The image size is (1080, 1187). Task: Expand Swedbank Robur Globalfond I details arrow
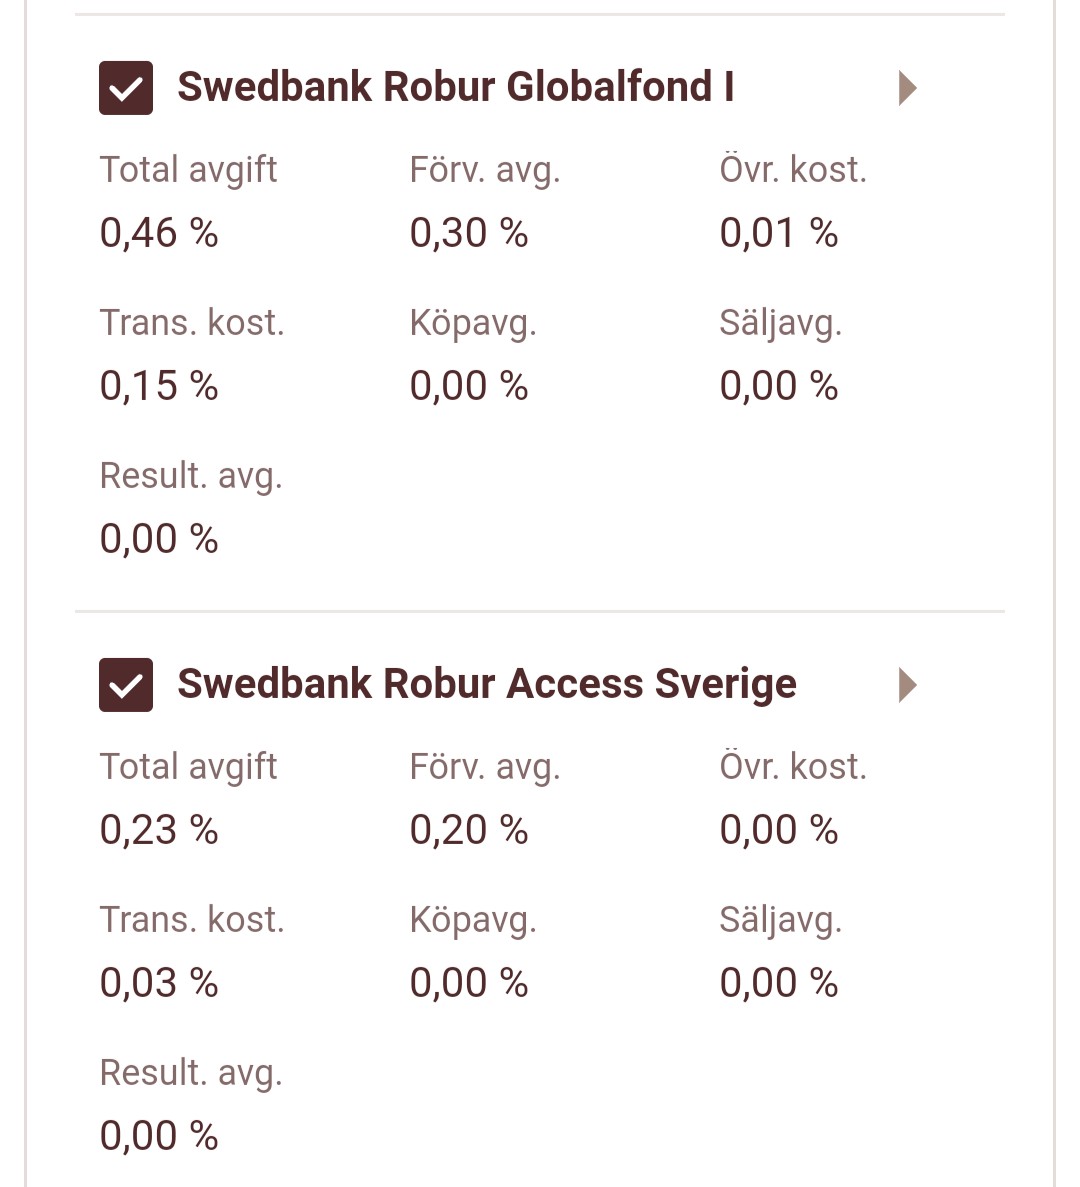[907, 88]
